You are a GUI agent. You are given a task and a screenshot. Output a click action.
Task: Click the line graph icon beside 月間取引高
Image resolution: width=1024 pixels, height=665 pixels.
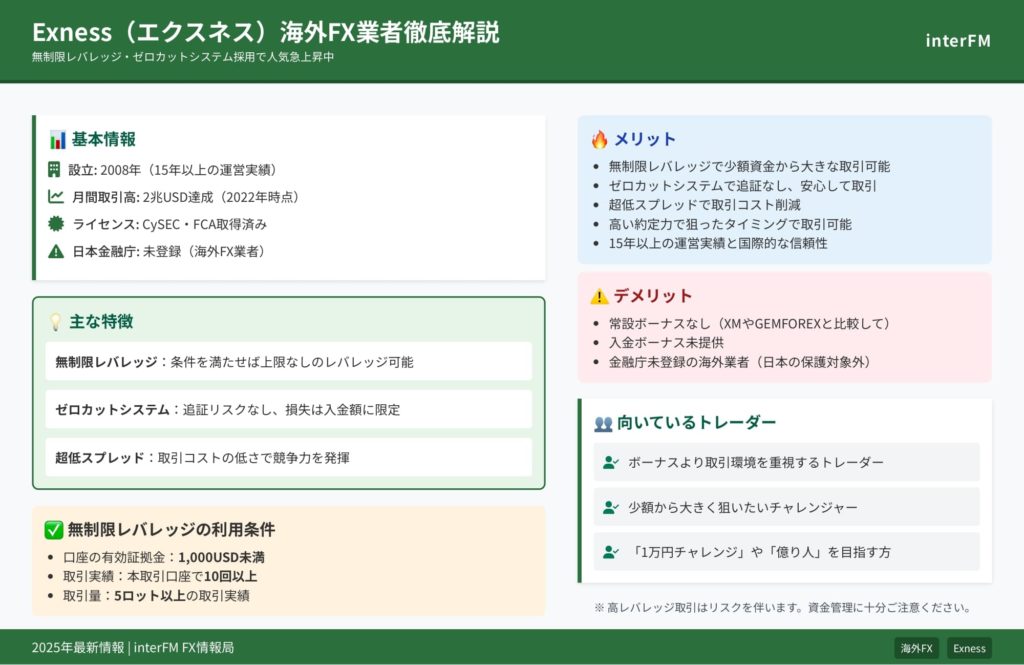[x=55, y=197]
